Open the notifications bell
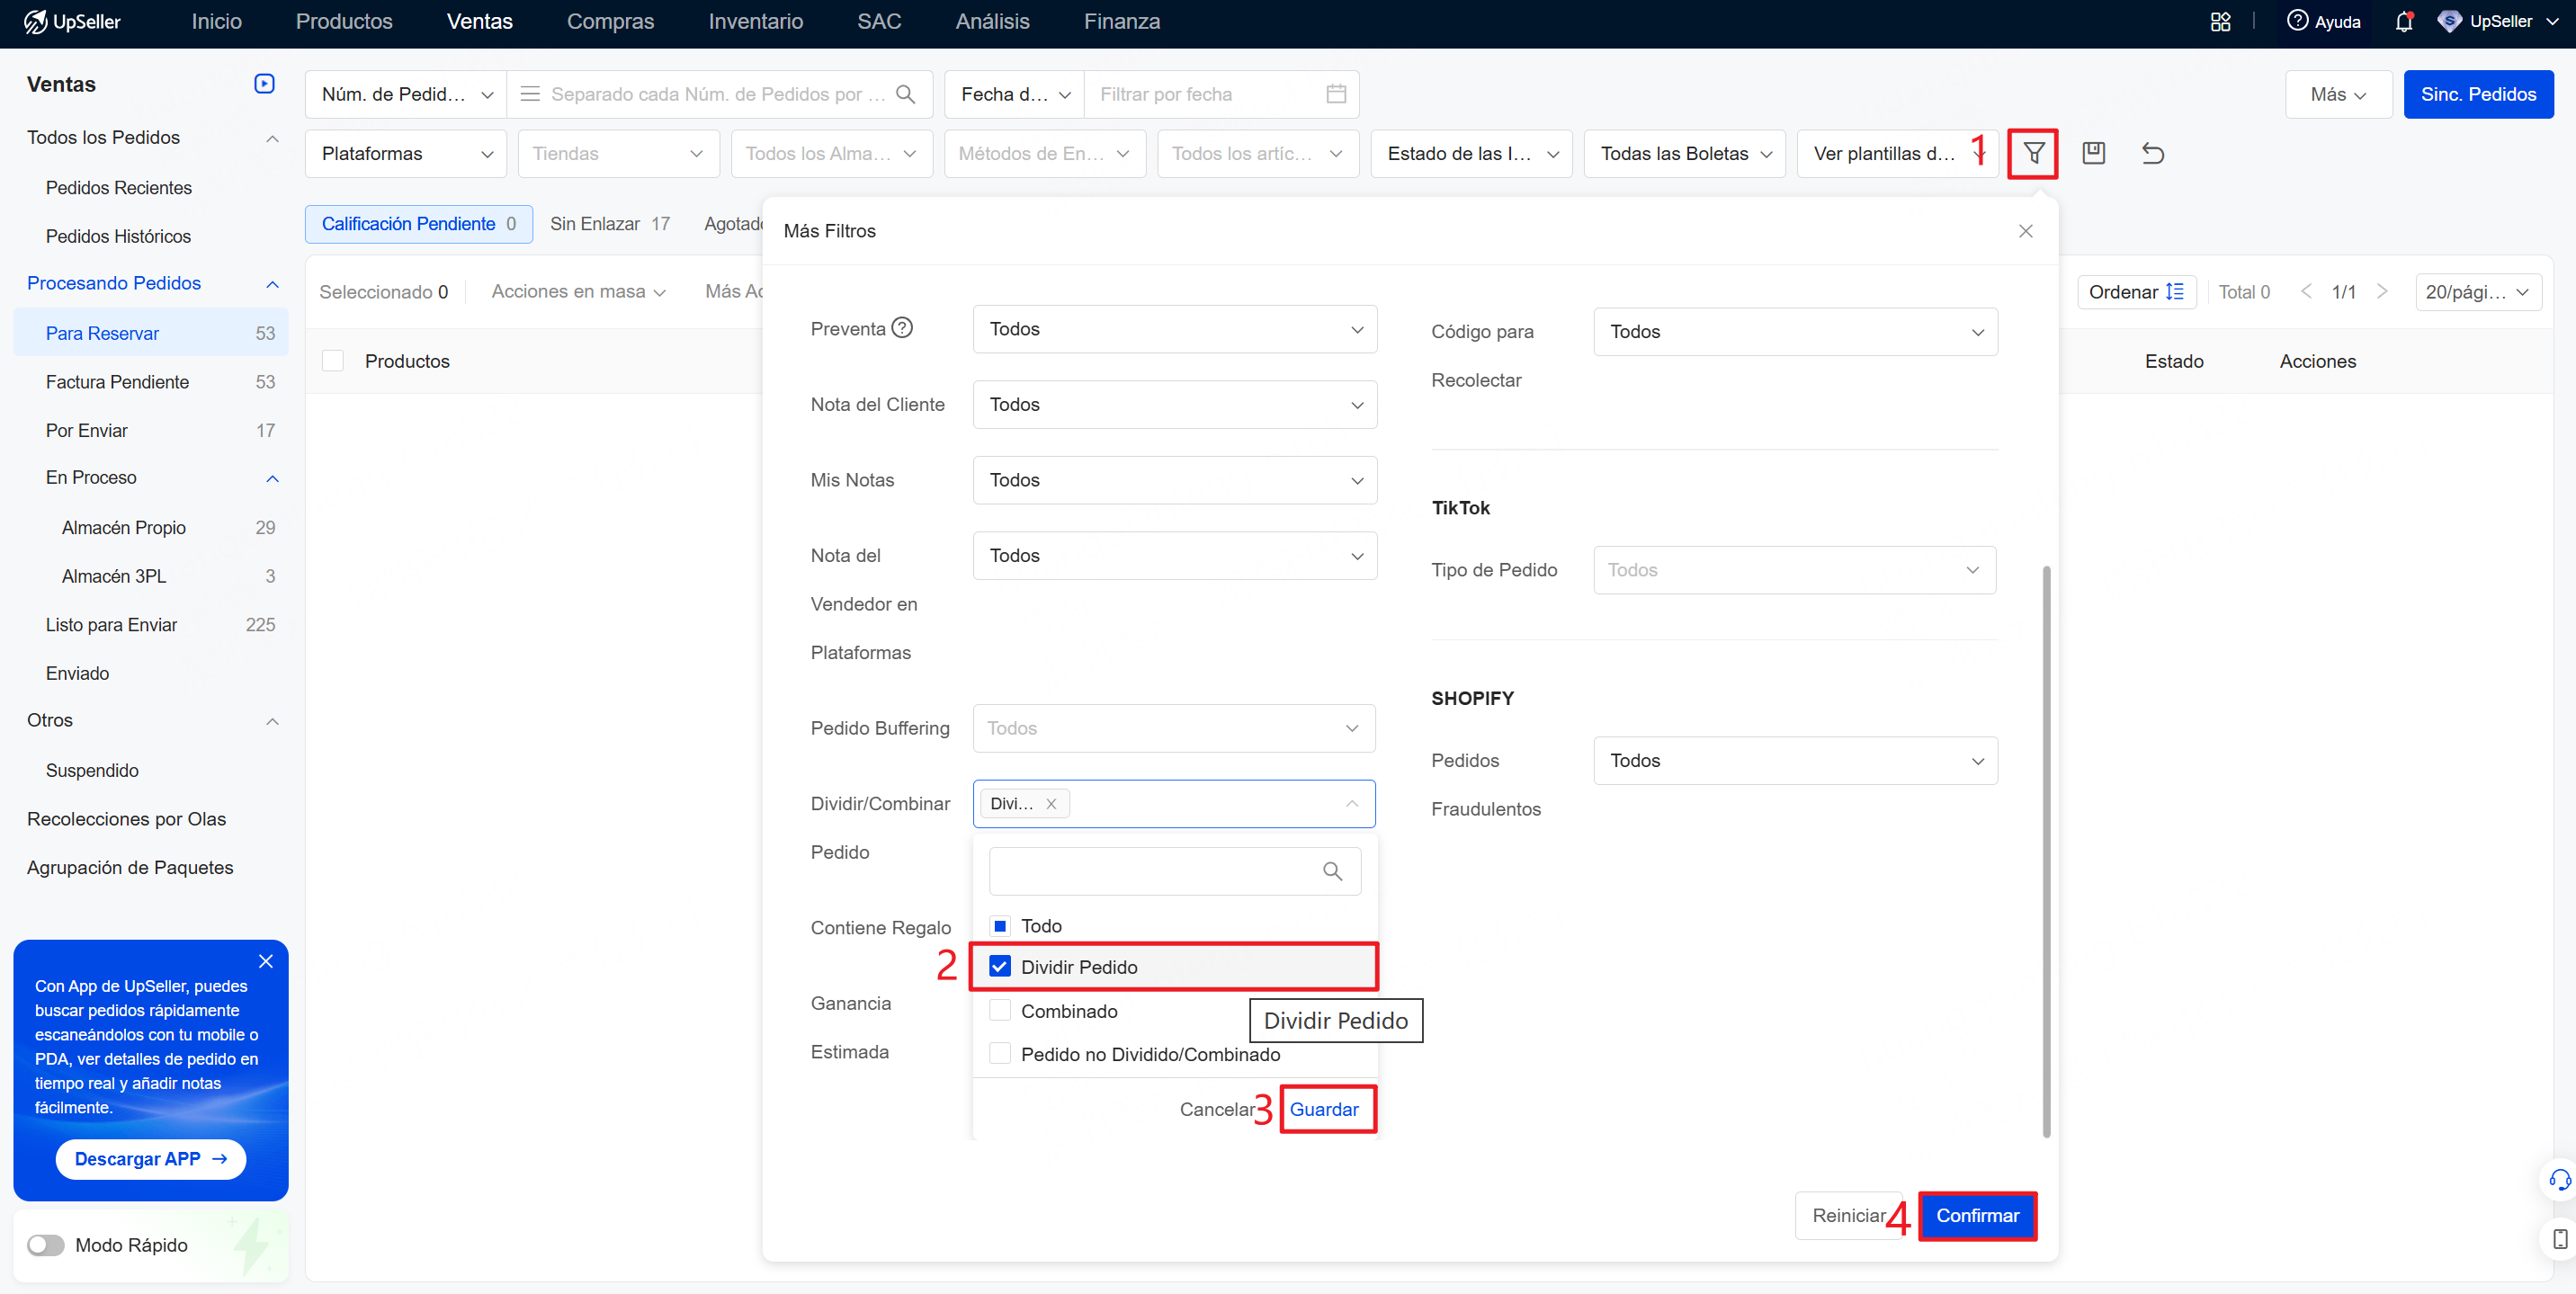 point(2404,21)
